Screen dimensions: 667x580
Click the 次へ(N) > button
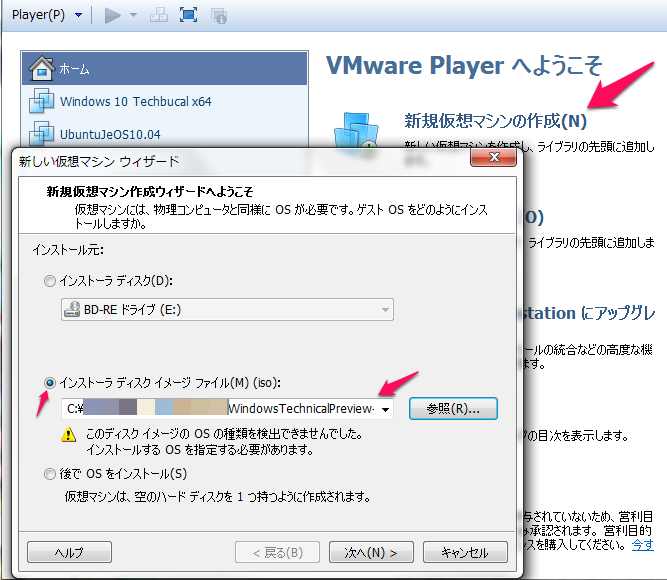(x=371, y=552)
